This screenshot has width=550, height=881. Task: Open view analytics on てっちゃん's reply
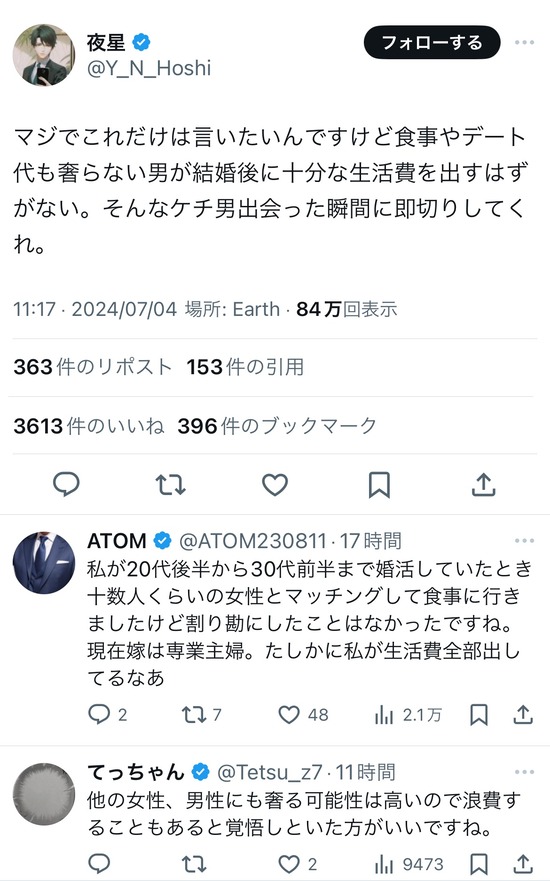pyautogui.click(x=408, y=864)
